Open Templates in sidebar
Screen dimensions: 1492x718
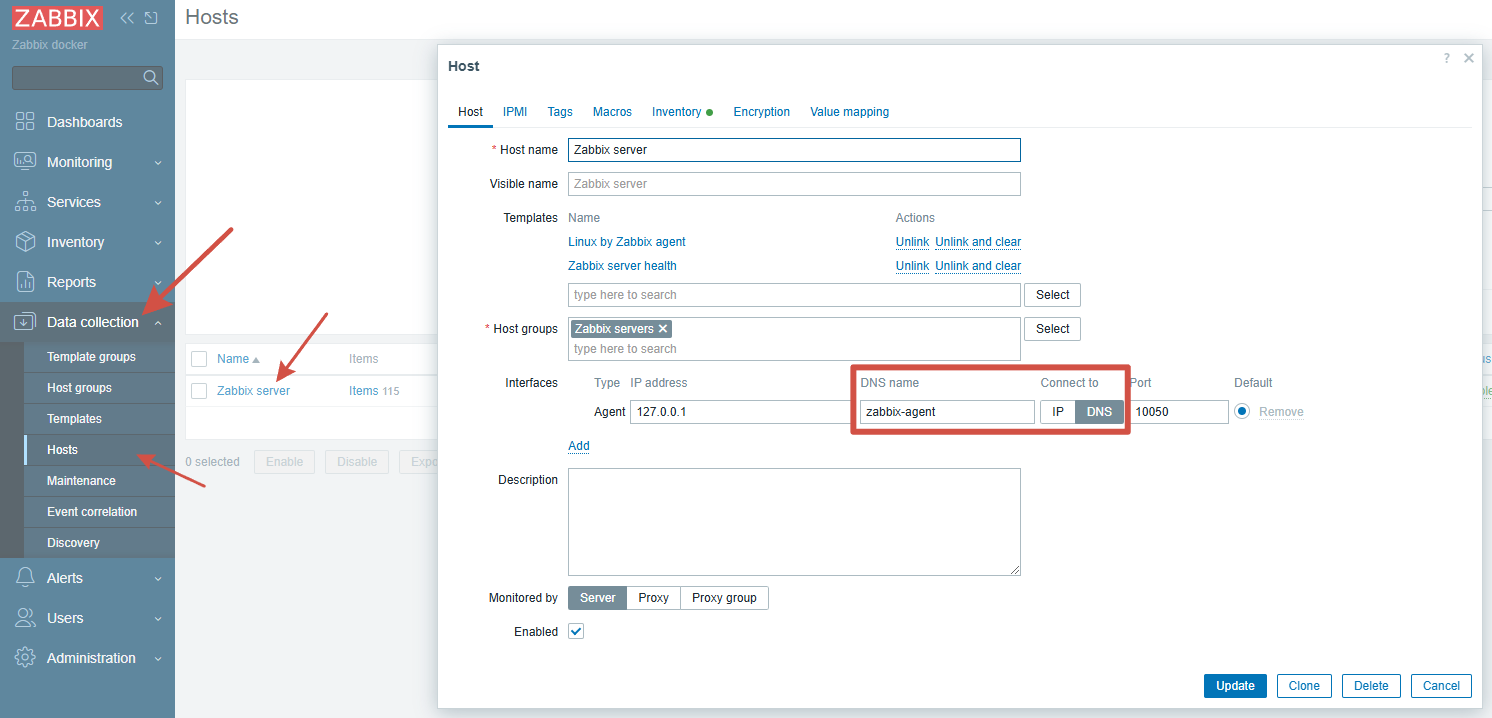(99, 419)
